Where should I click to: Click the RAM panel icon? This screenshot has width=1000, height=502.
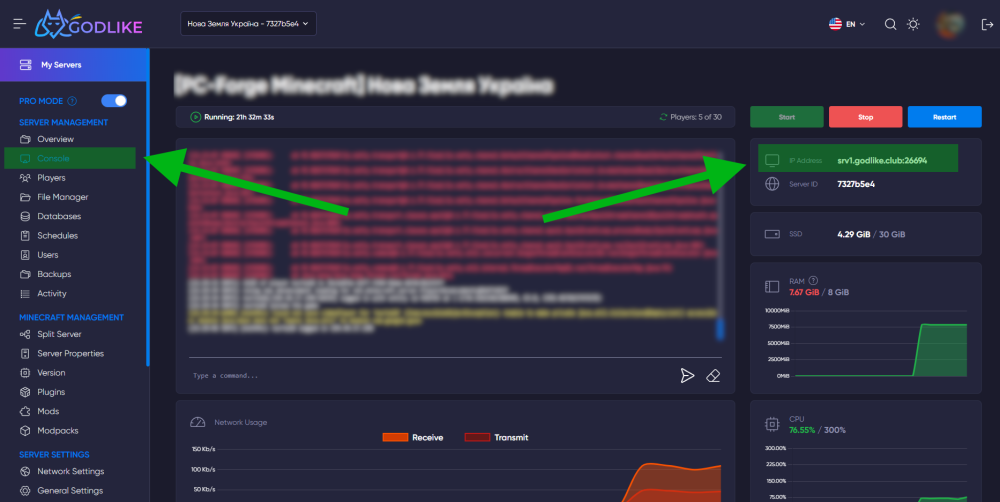772,287
